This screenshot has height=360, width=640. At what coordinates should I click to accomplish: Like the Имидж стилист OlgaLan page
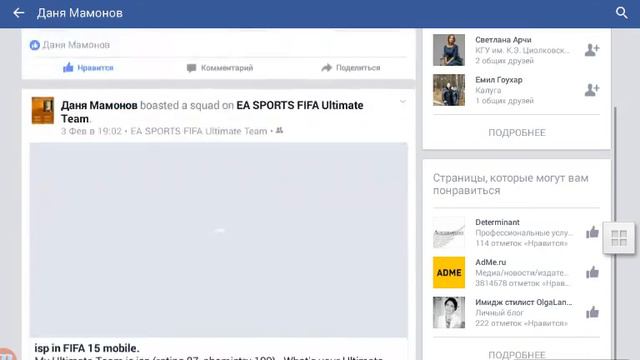pyautogui.click(x=592, y=313)
